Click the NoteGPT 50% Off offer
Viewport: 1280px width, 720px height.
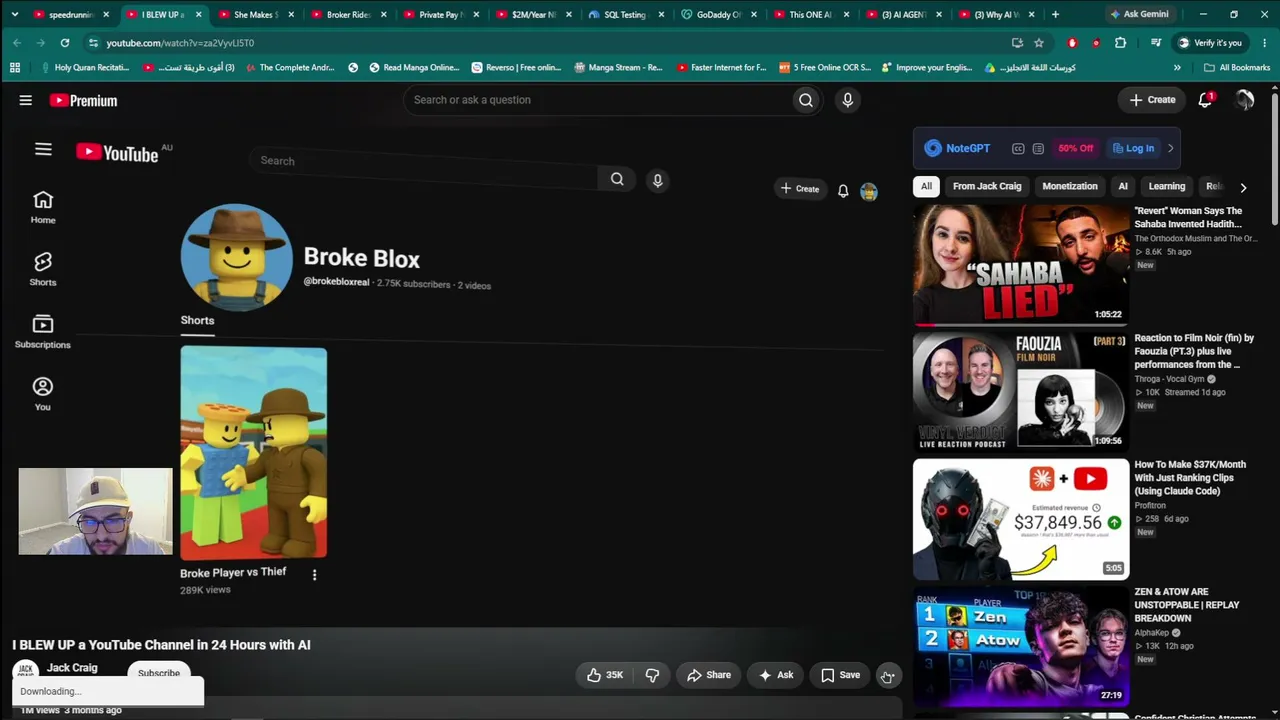(x=1076, y=148)
